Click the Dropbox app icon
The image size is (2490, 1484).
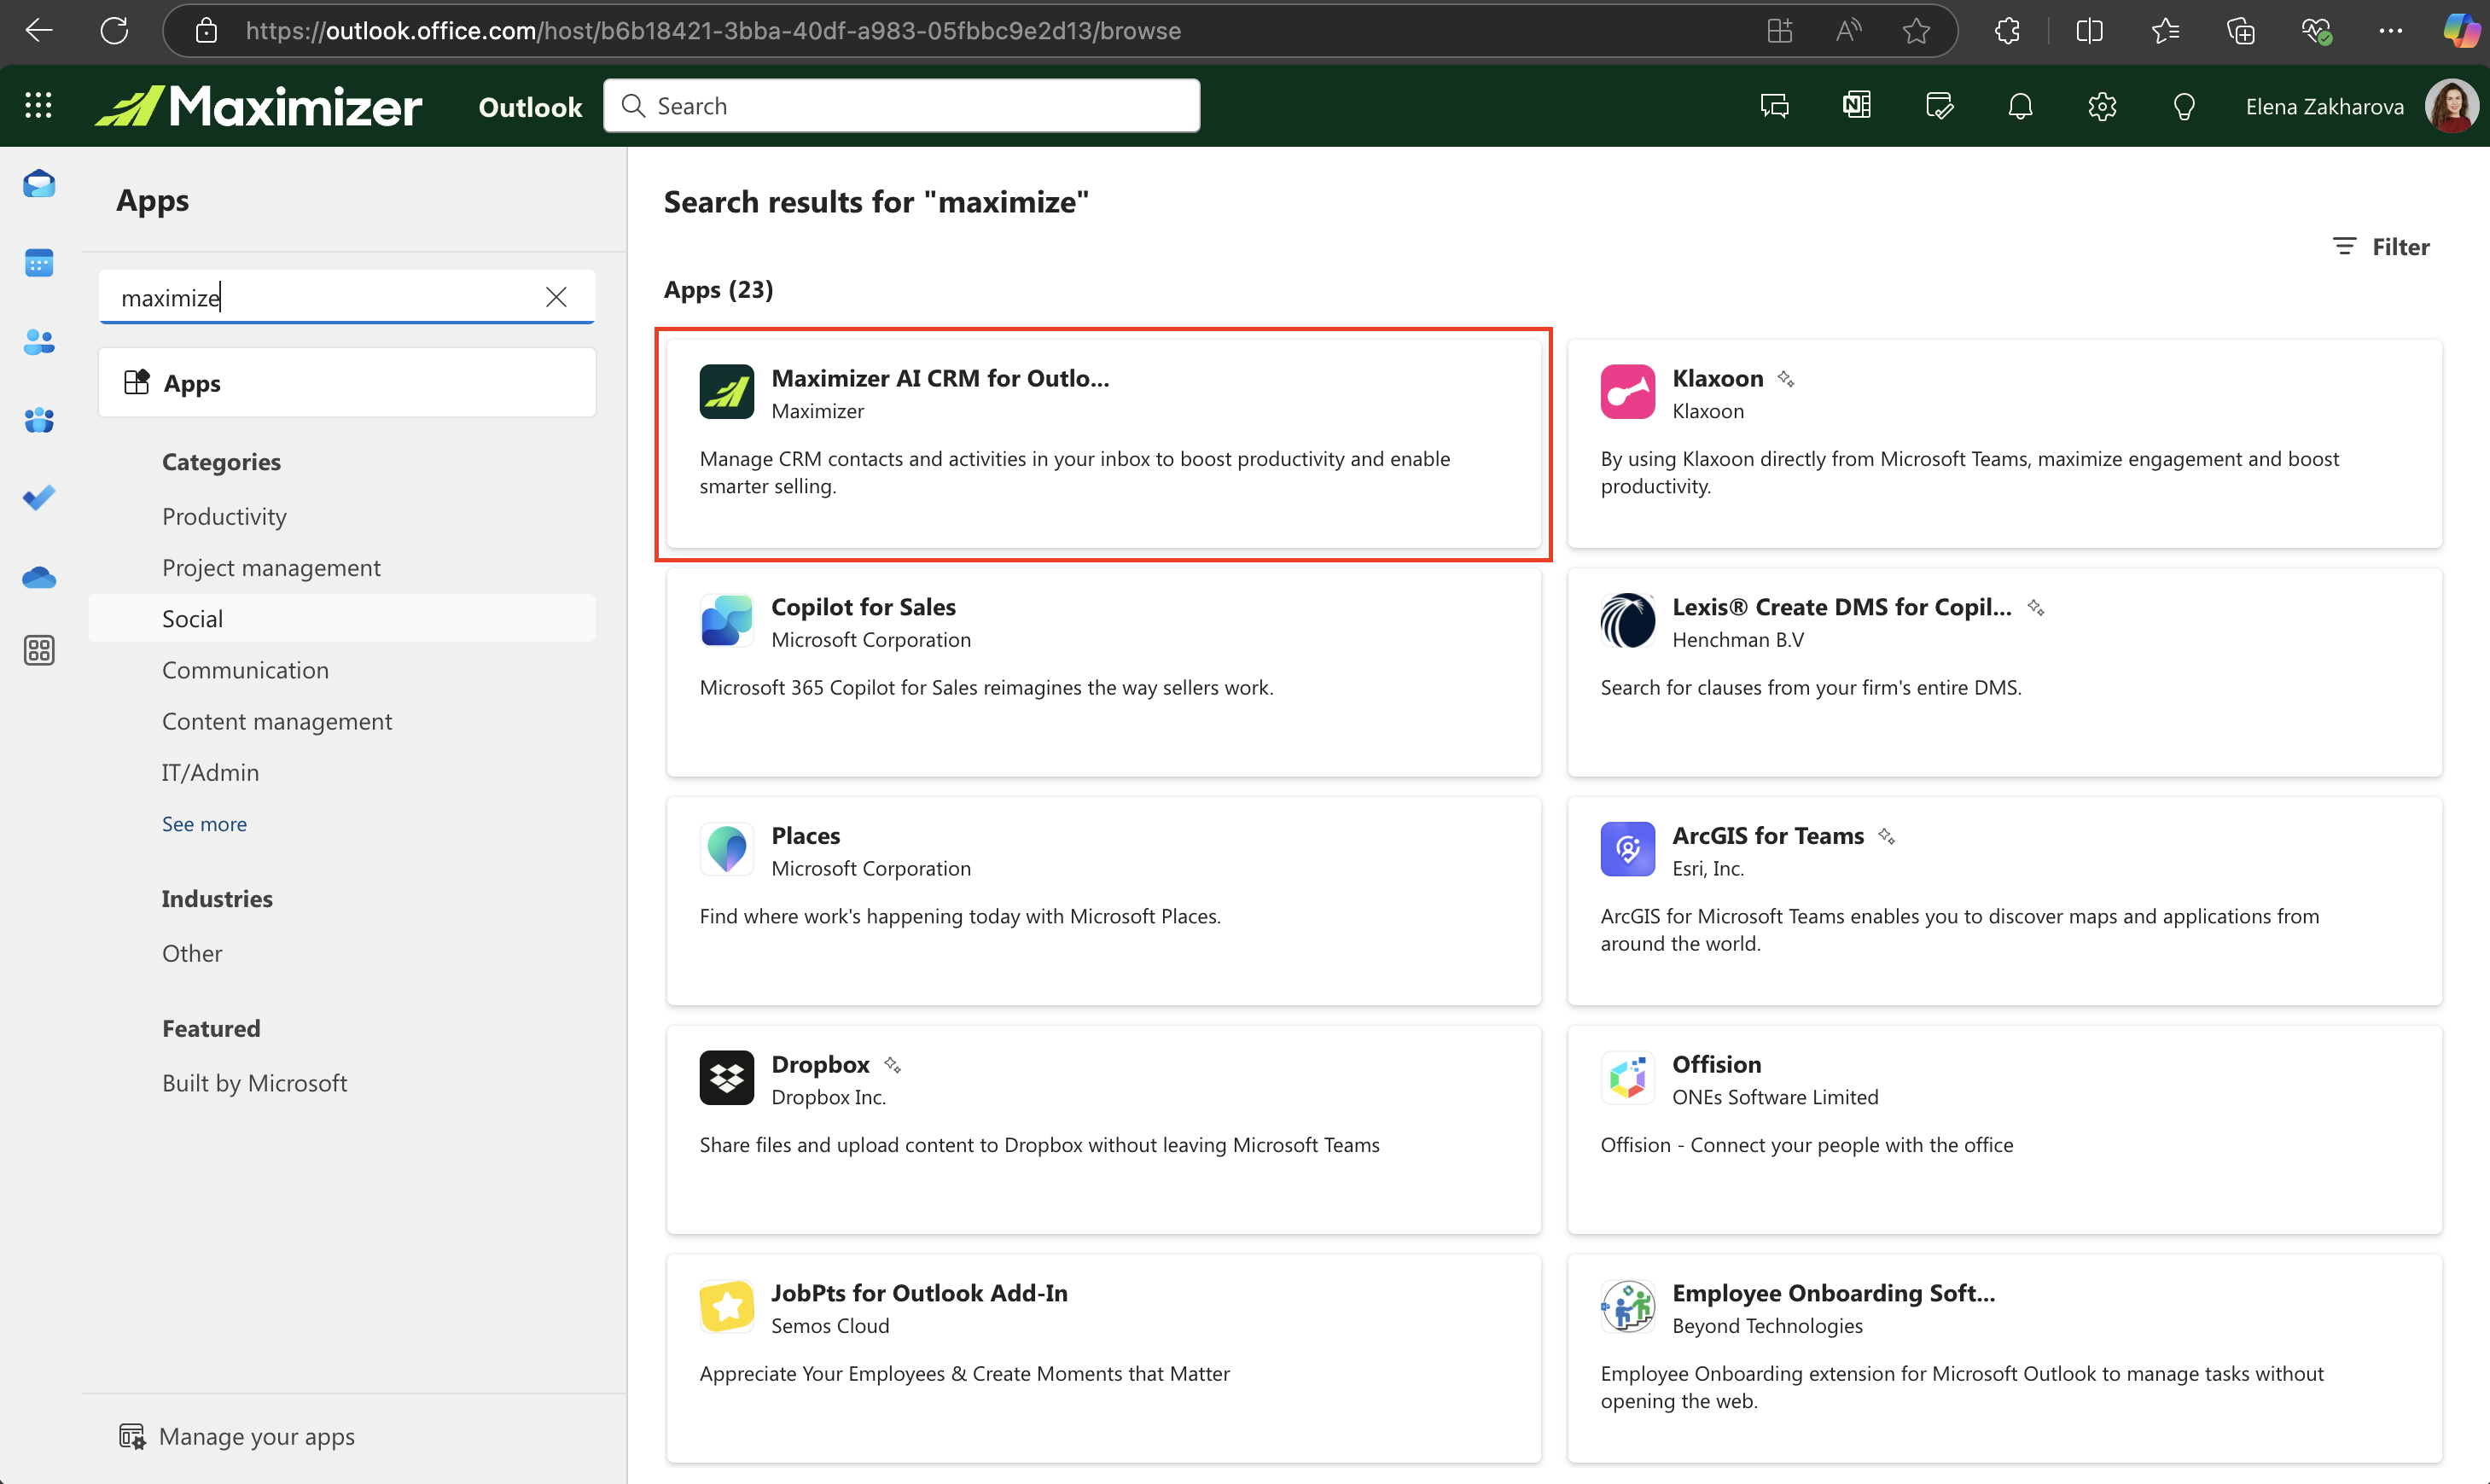coord(727,1078)
